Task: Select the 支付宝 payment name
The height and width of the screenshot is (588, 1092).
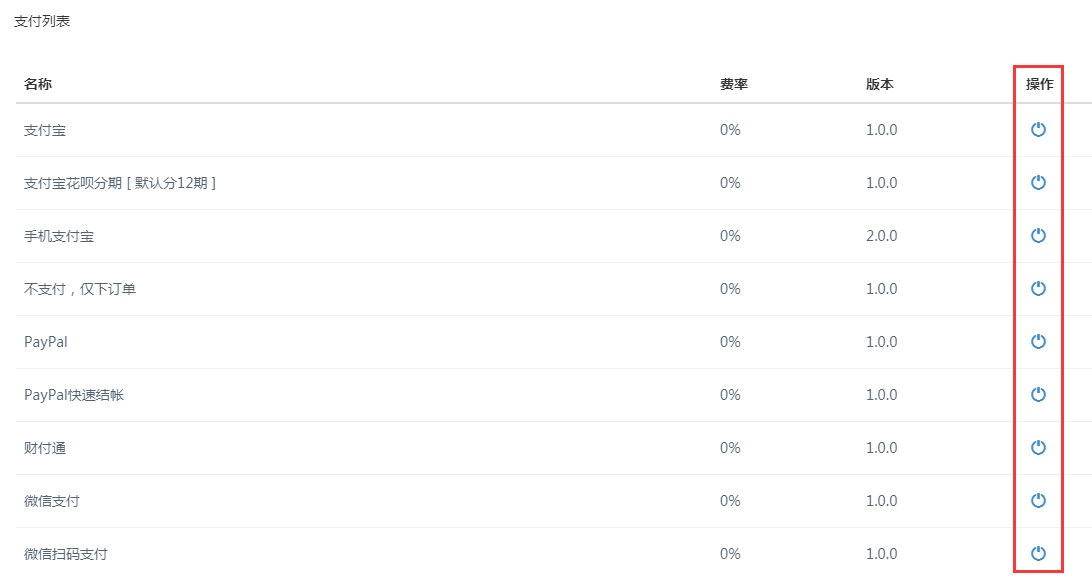Action: coord(45,130)
